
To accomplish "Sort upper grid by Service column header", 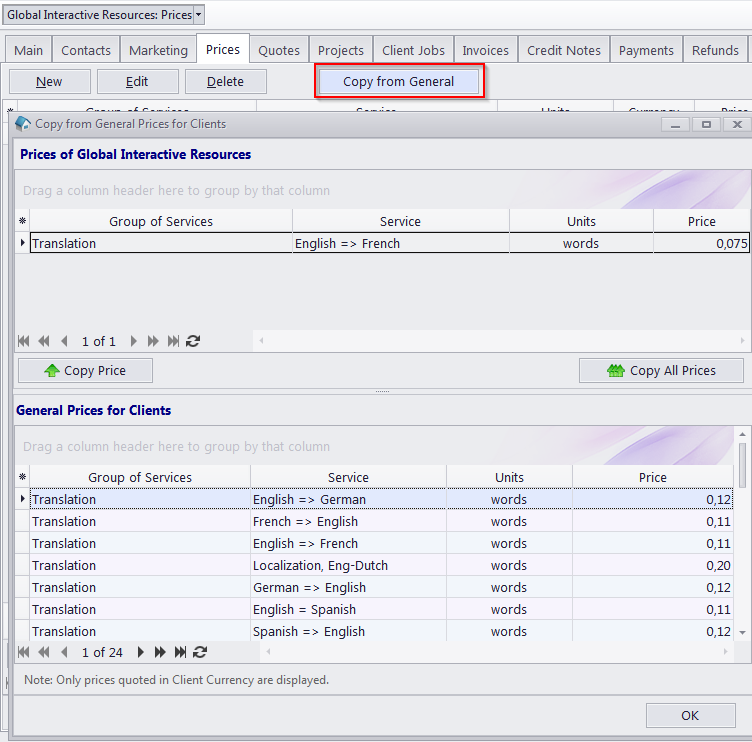I will coord(400,221).
